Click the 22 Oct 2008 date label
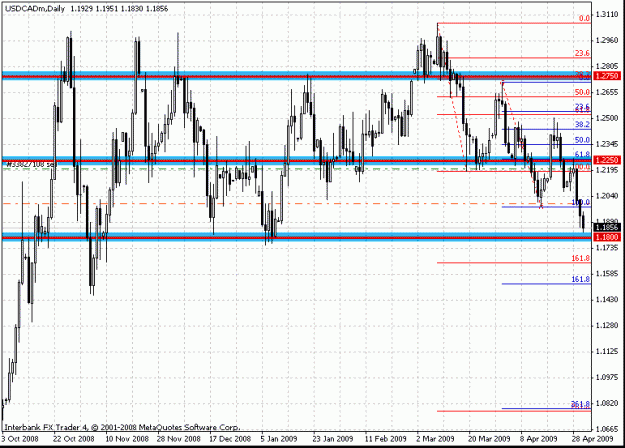The width and height of the screenshot is (625, 448). pos(74,439)
